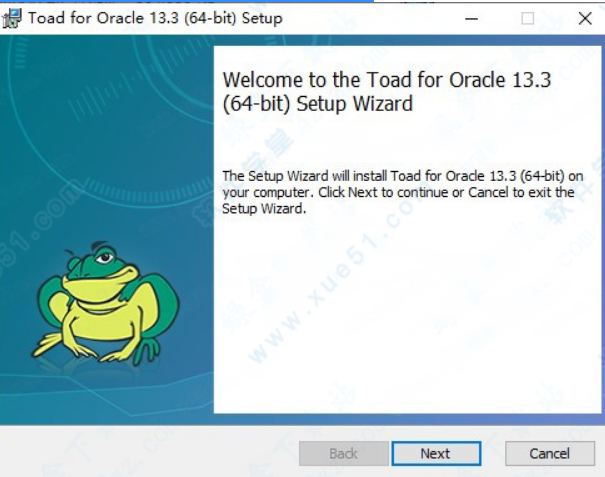605x477 pixels.
Task: Click the Next button
Action: [436, 453]
